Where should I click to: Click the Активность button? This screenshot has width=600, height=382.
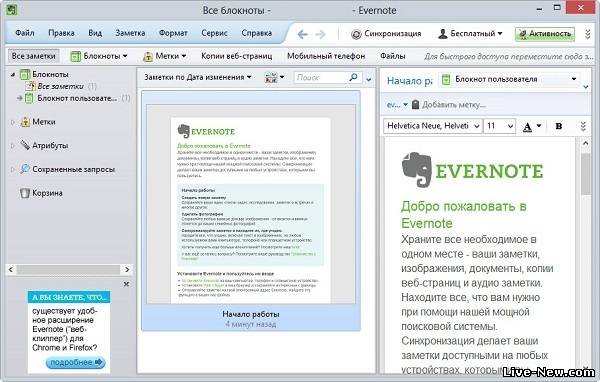[545, 34]
